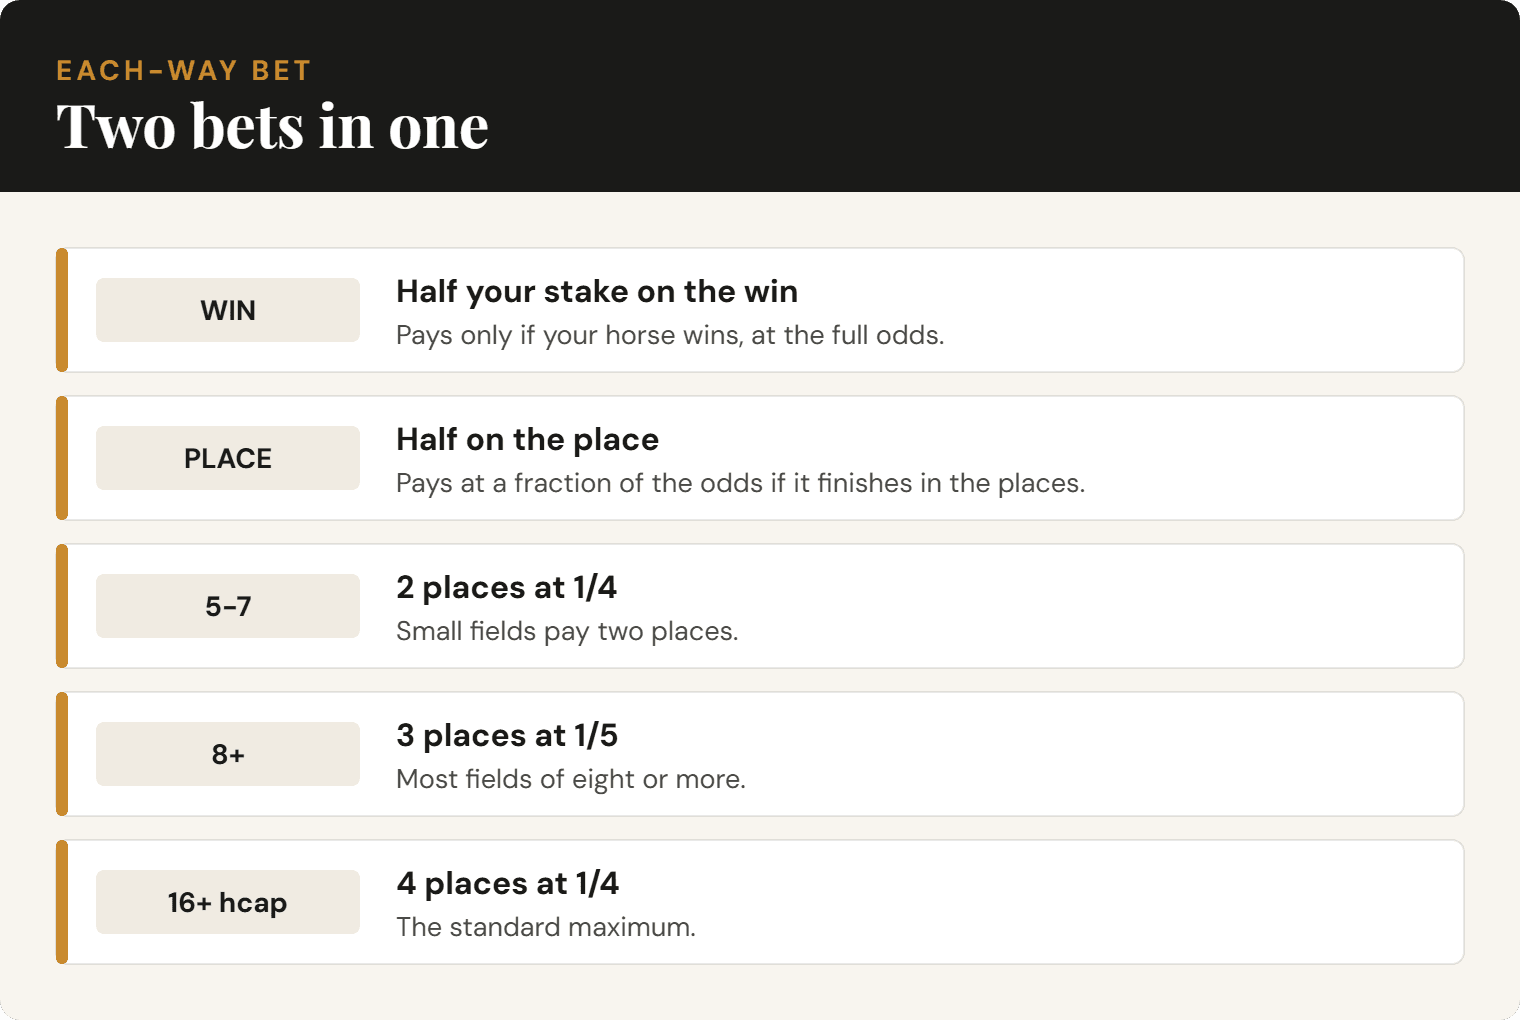
Task: Click 'The standard maximum' text
Action: (546, 927)
